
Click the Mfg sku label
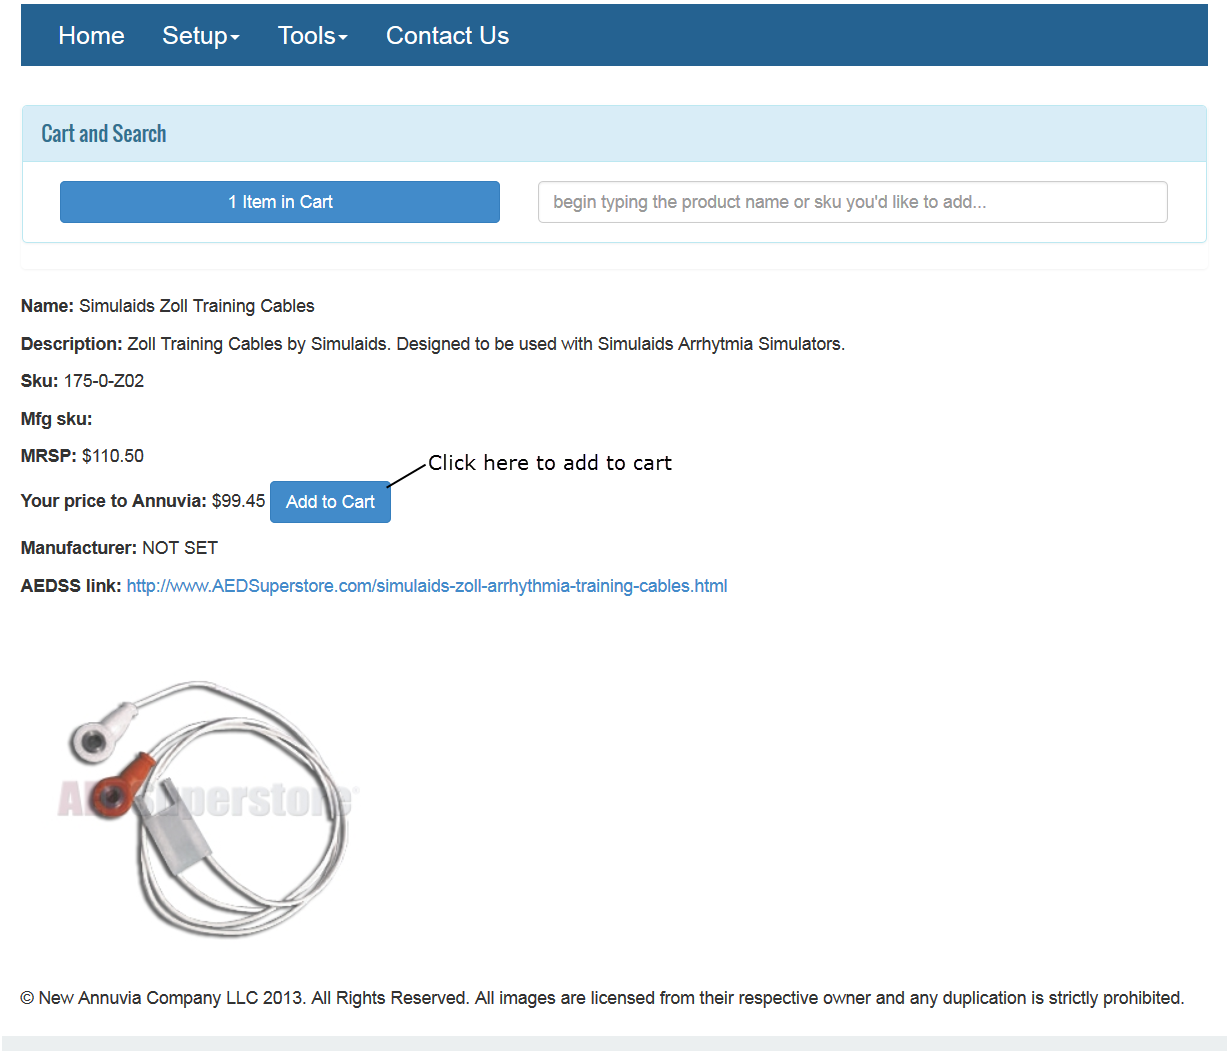tap(56, 419)
